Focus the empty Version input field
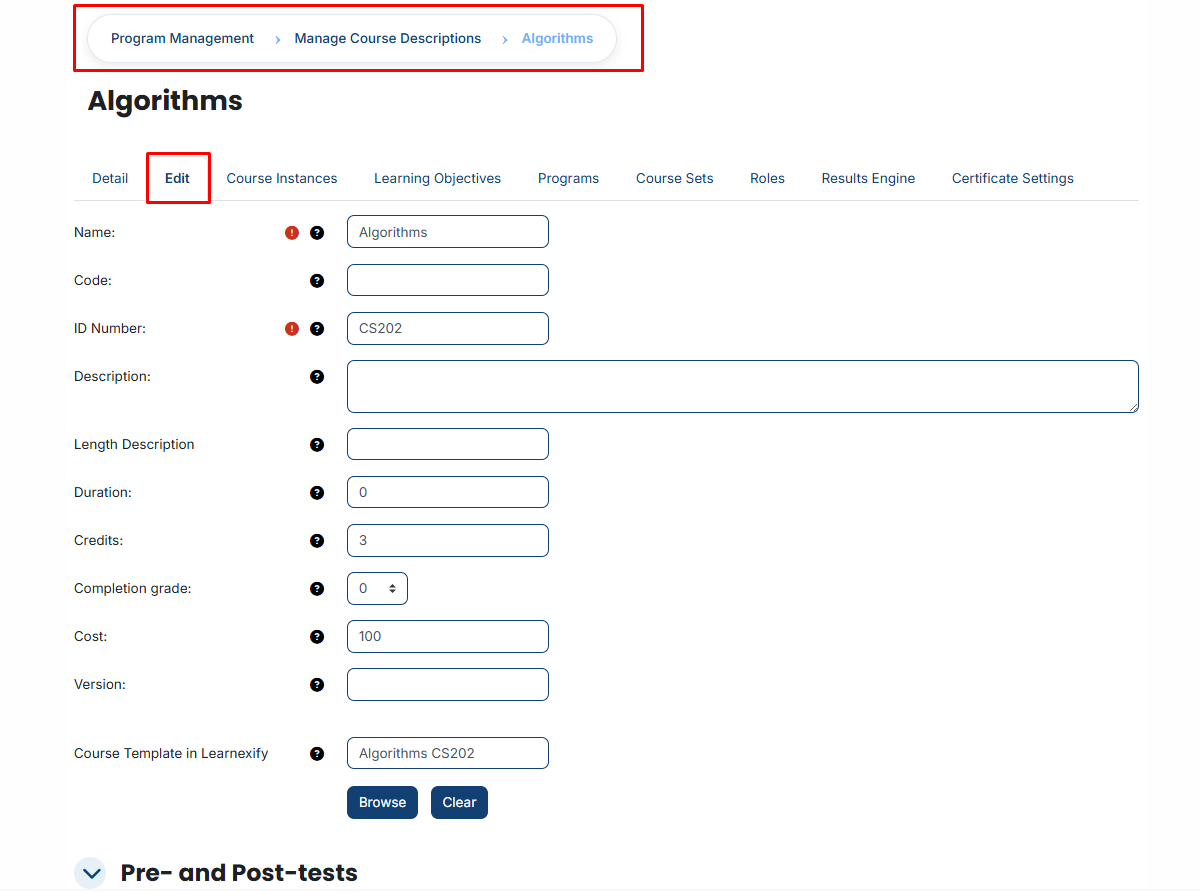This screenshot has width=1200, height=893. coord(448,684)
